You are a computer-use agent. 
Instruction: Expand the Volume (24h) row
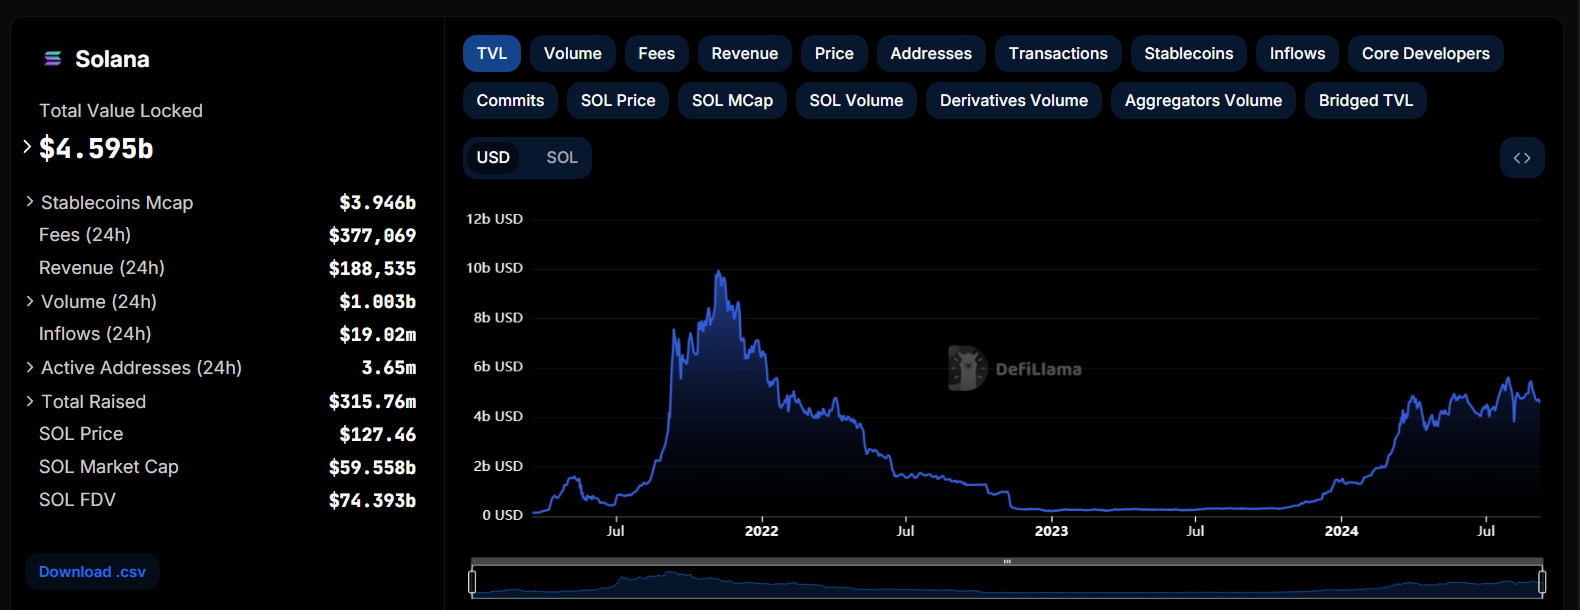30,301
